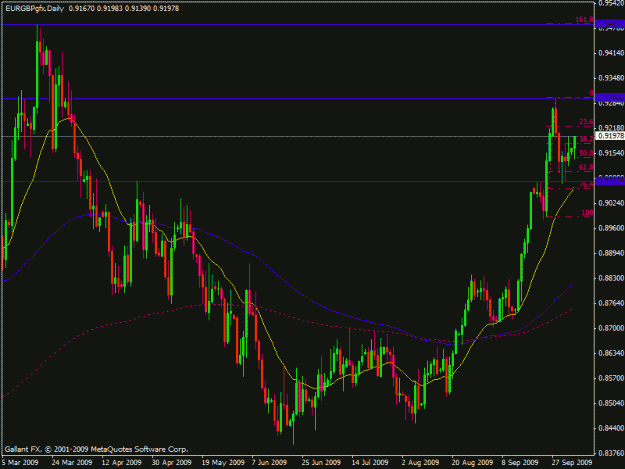This screenshot has width=625, height=469.
Task: Click the 0.88940 price axis label
Action: pyautogui.click(x=611, y=253)
